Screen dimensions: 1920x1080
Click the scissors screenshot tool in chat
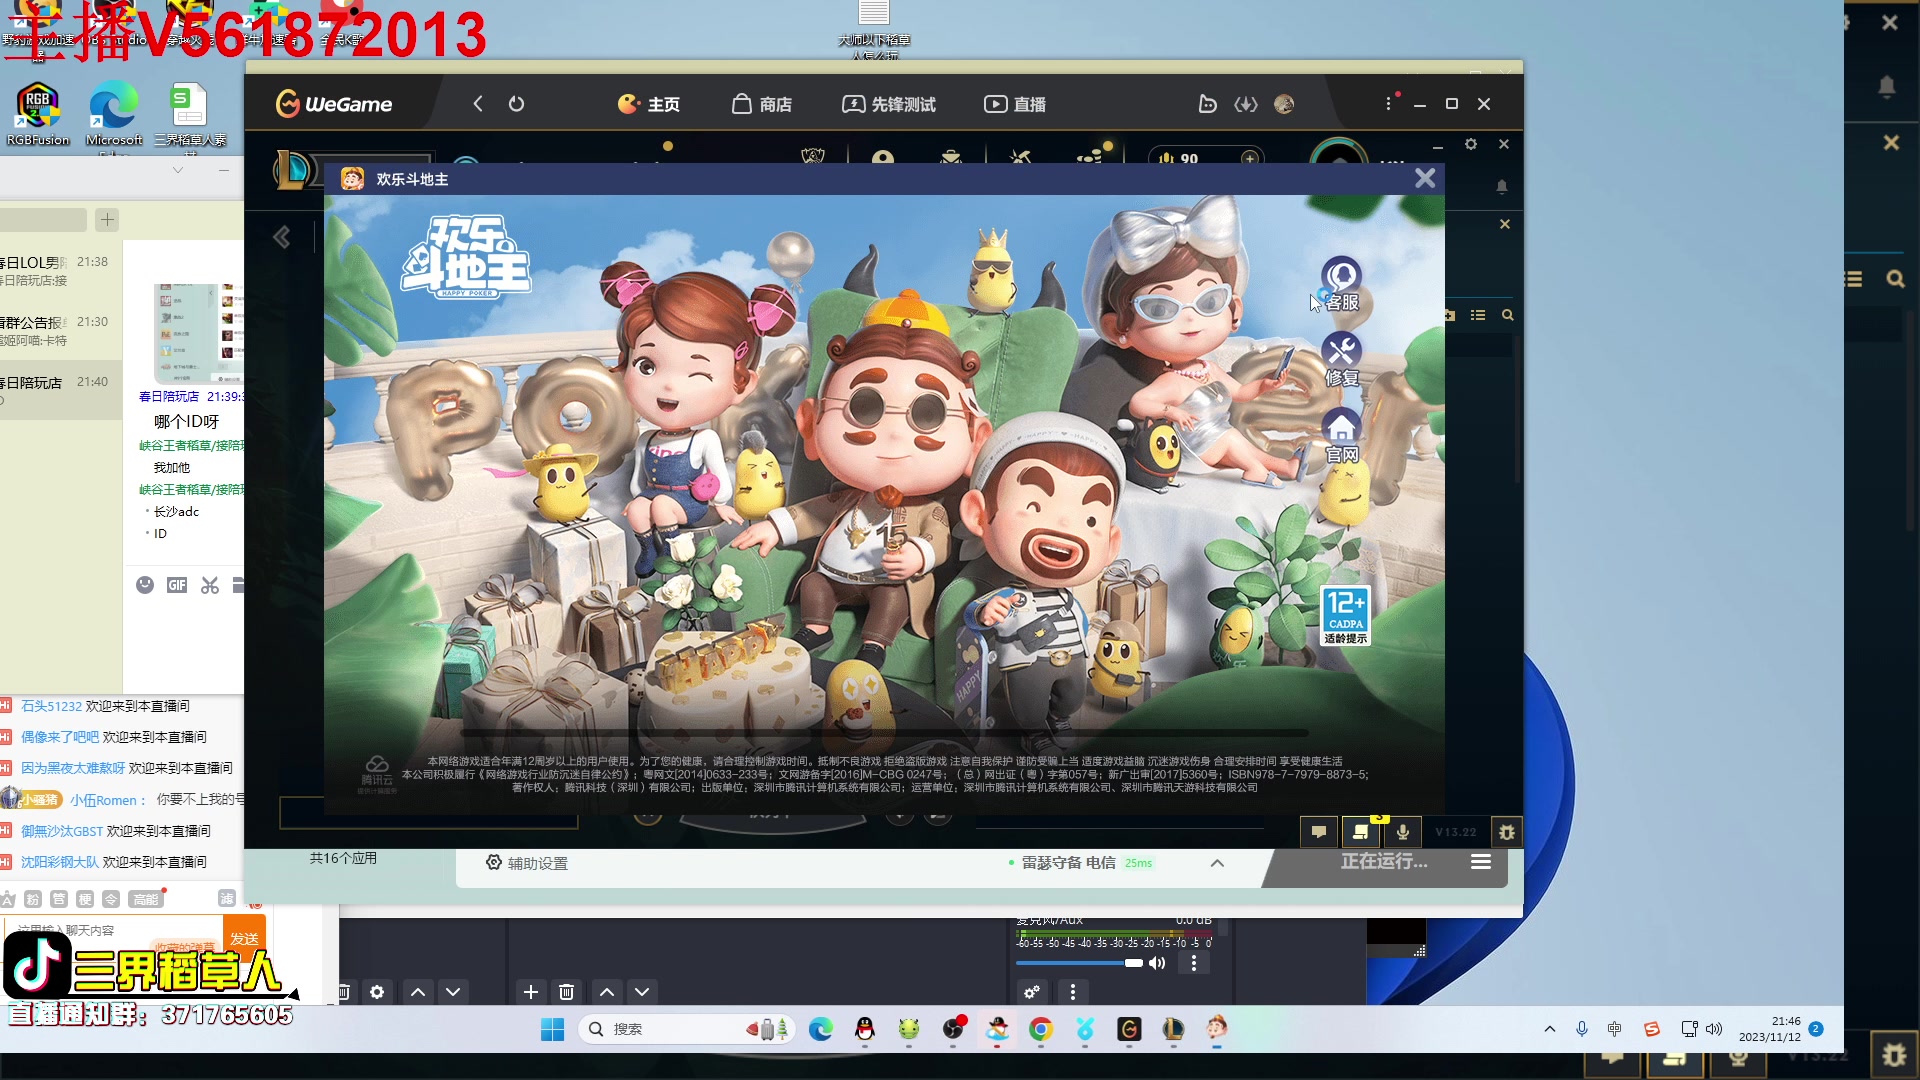click(x=210, y=585)
